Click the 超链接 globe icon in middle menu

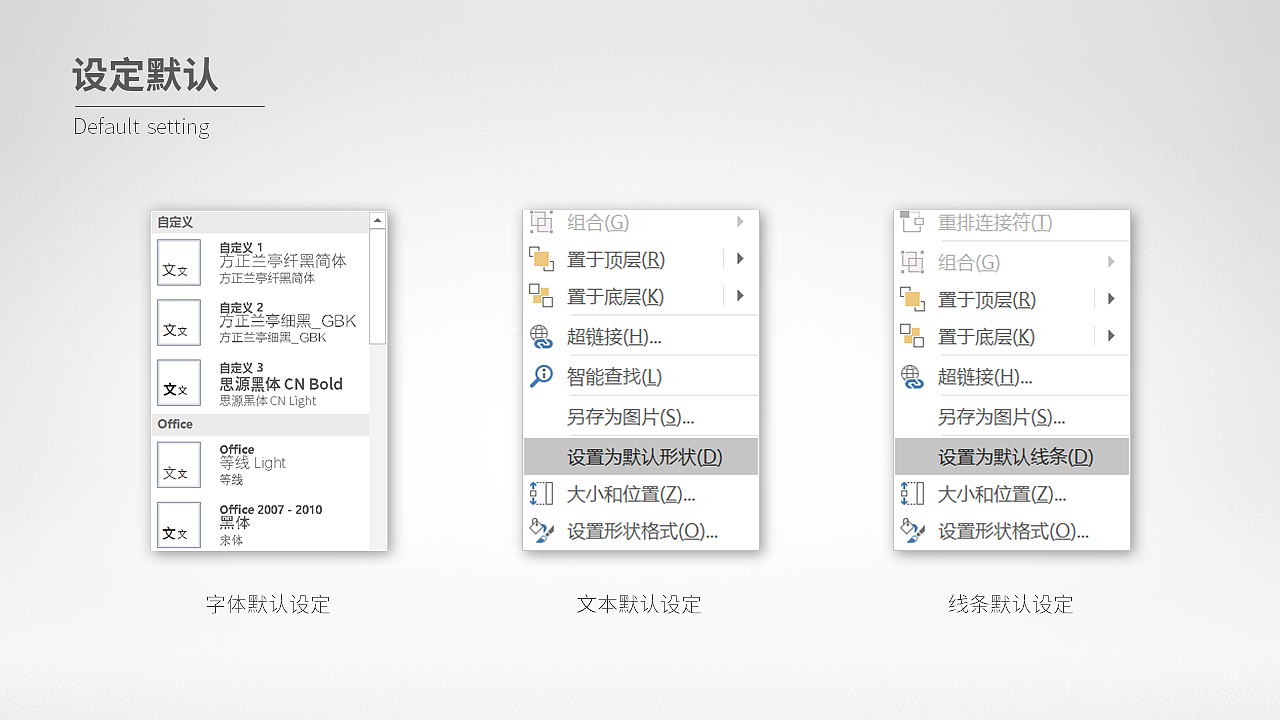point(541,337)
